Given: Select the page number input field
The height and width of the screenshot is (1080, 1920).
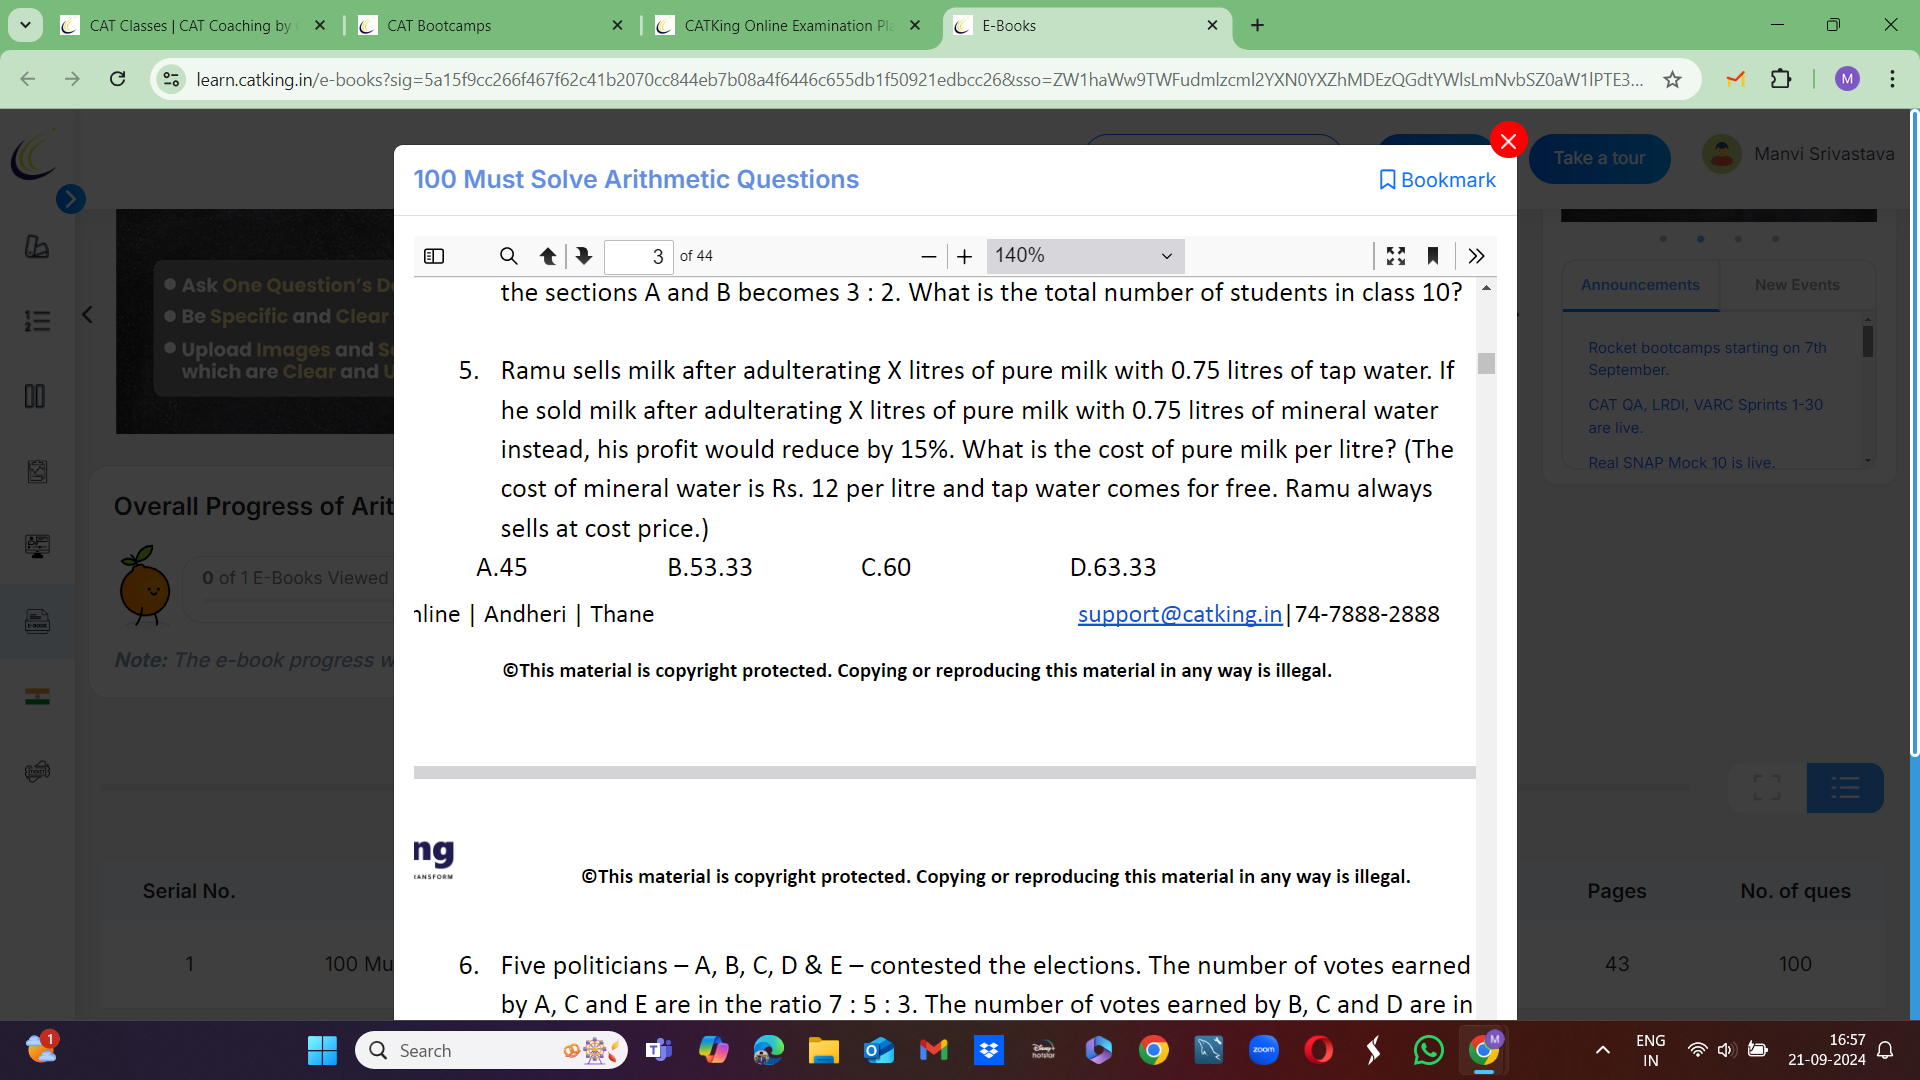Looking at the screenshot, I should [x=638, y=256].
